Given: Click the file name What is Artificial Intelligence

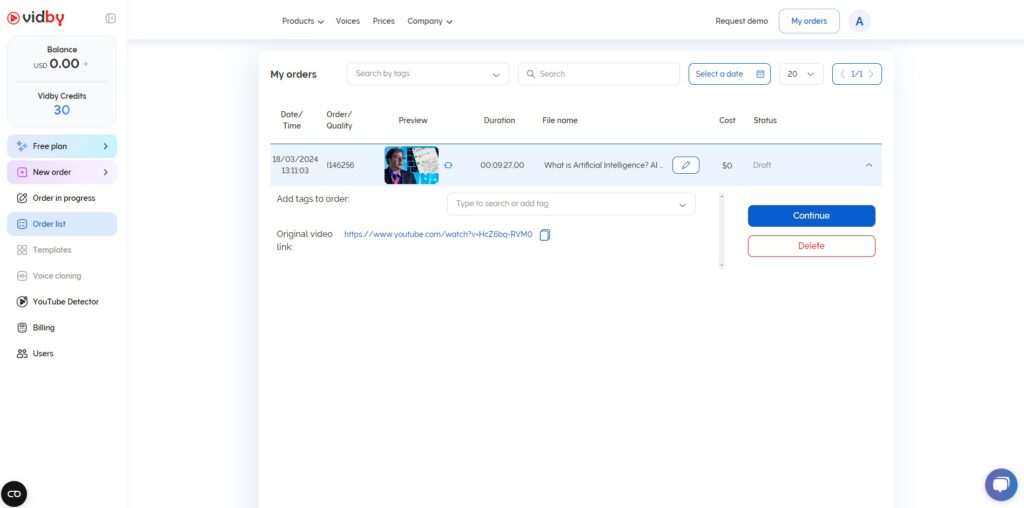Looking at the screenshot, I should click(x=603, y=165).
